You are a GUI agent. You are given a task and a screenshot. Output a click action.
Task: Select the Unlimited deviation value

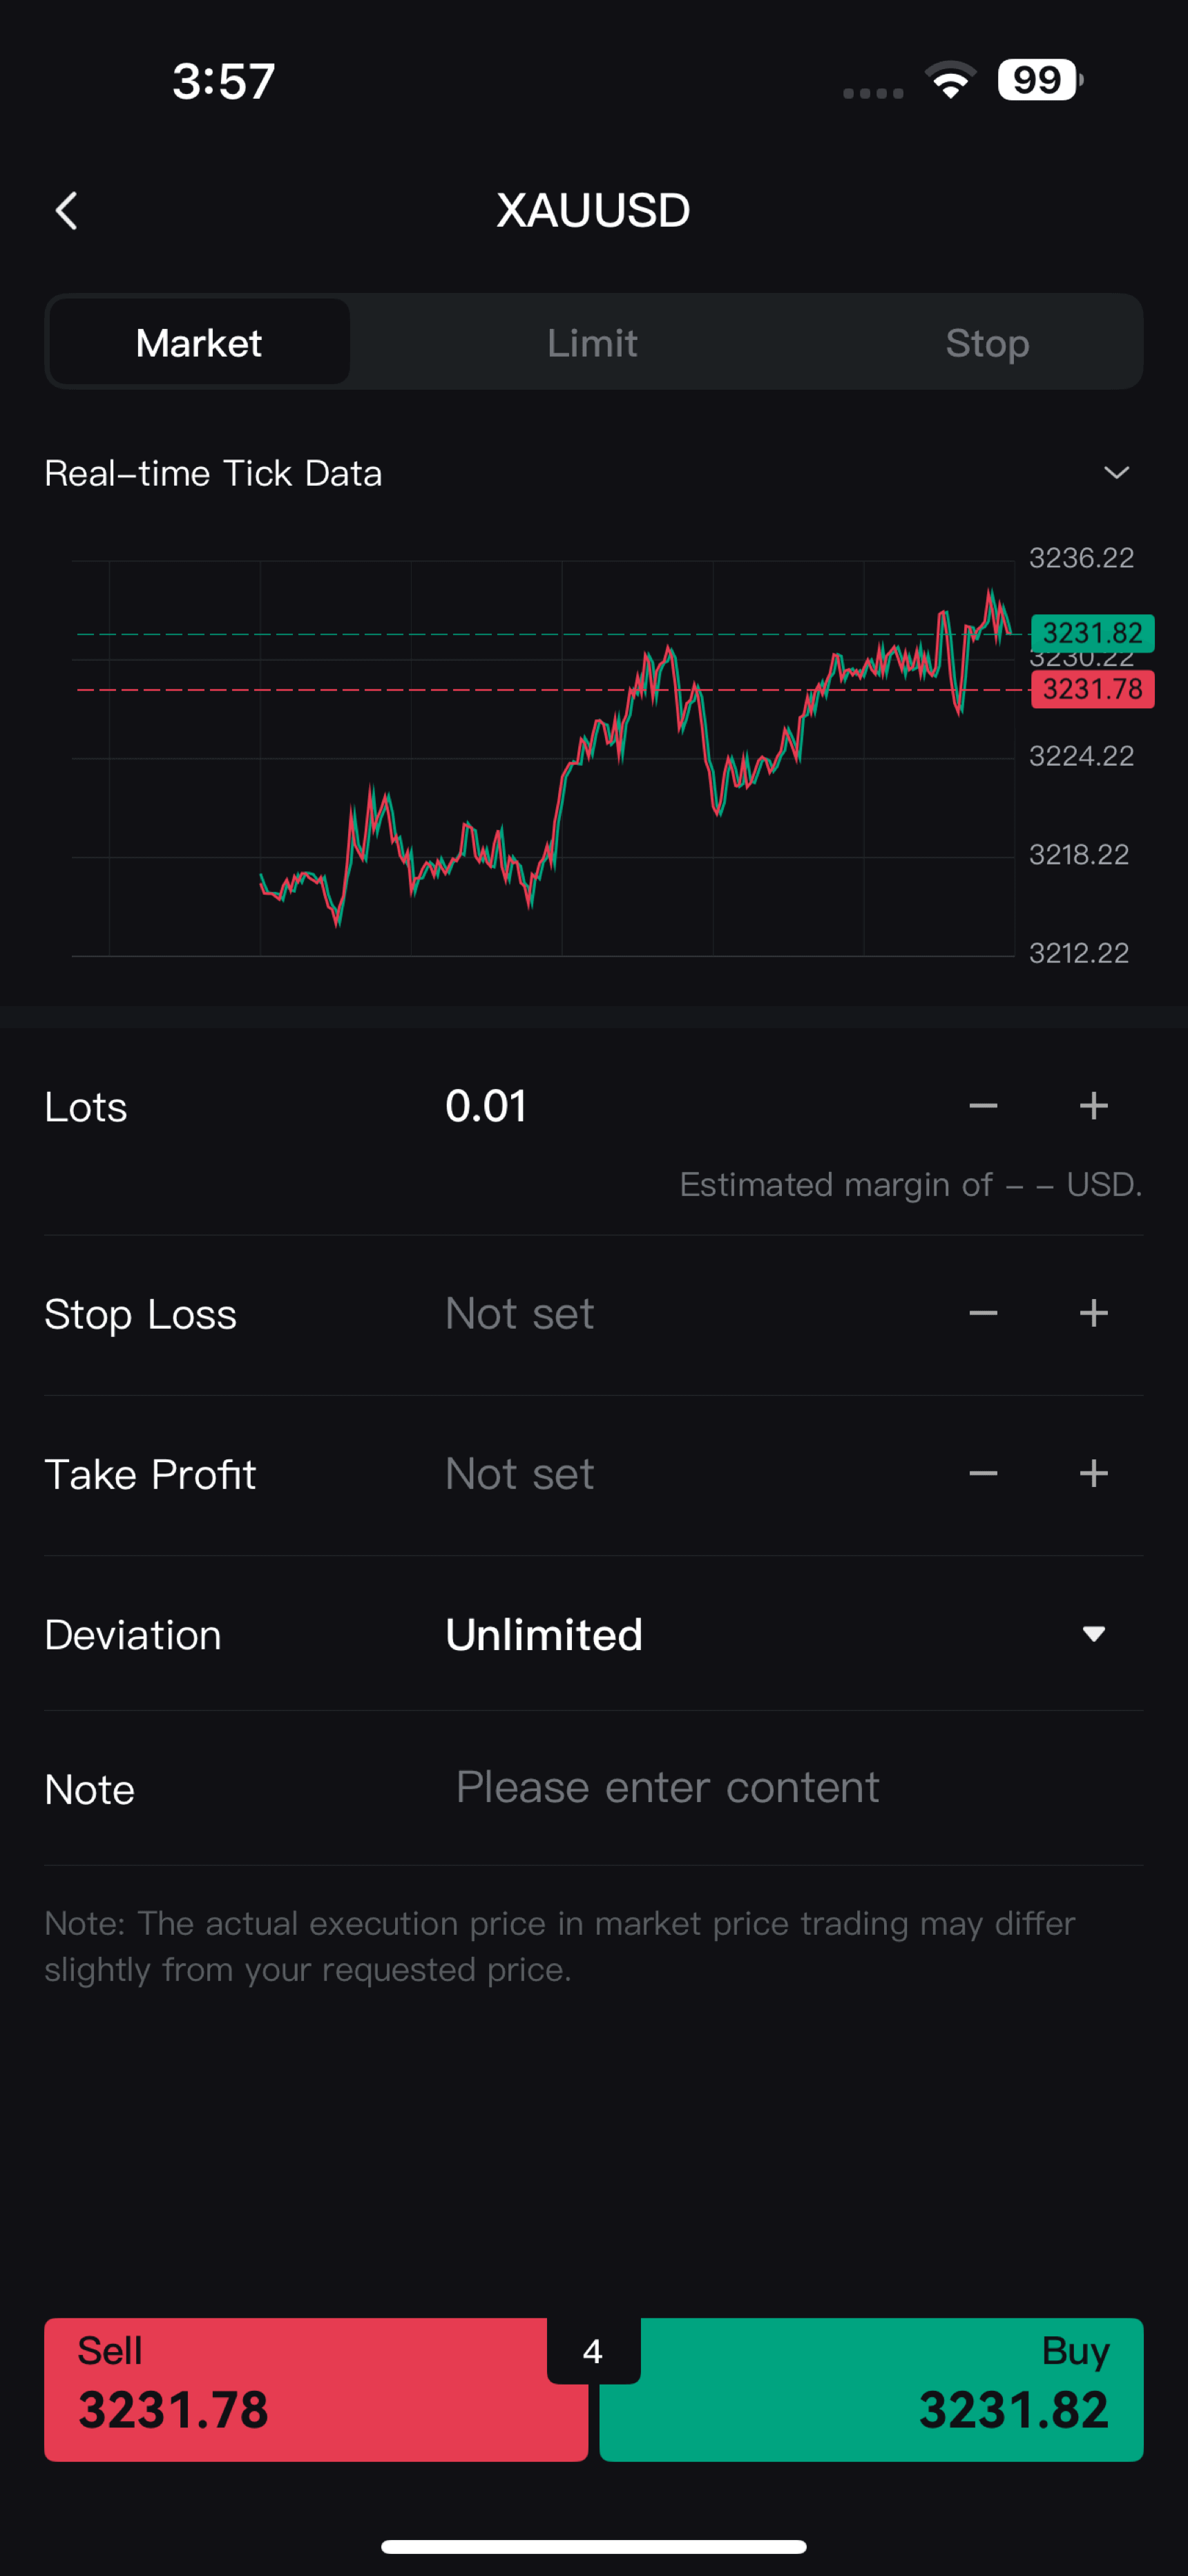[x=544, y=1635]
